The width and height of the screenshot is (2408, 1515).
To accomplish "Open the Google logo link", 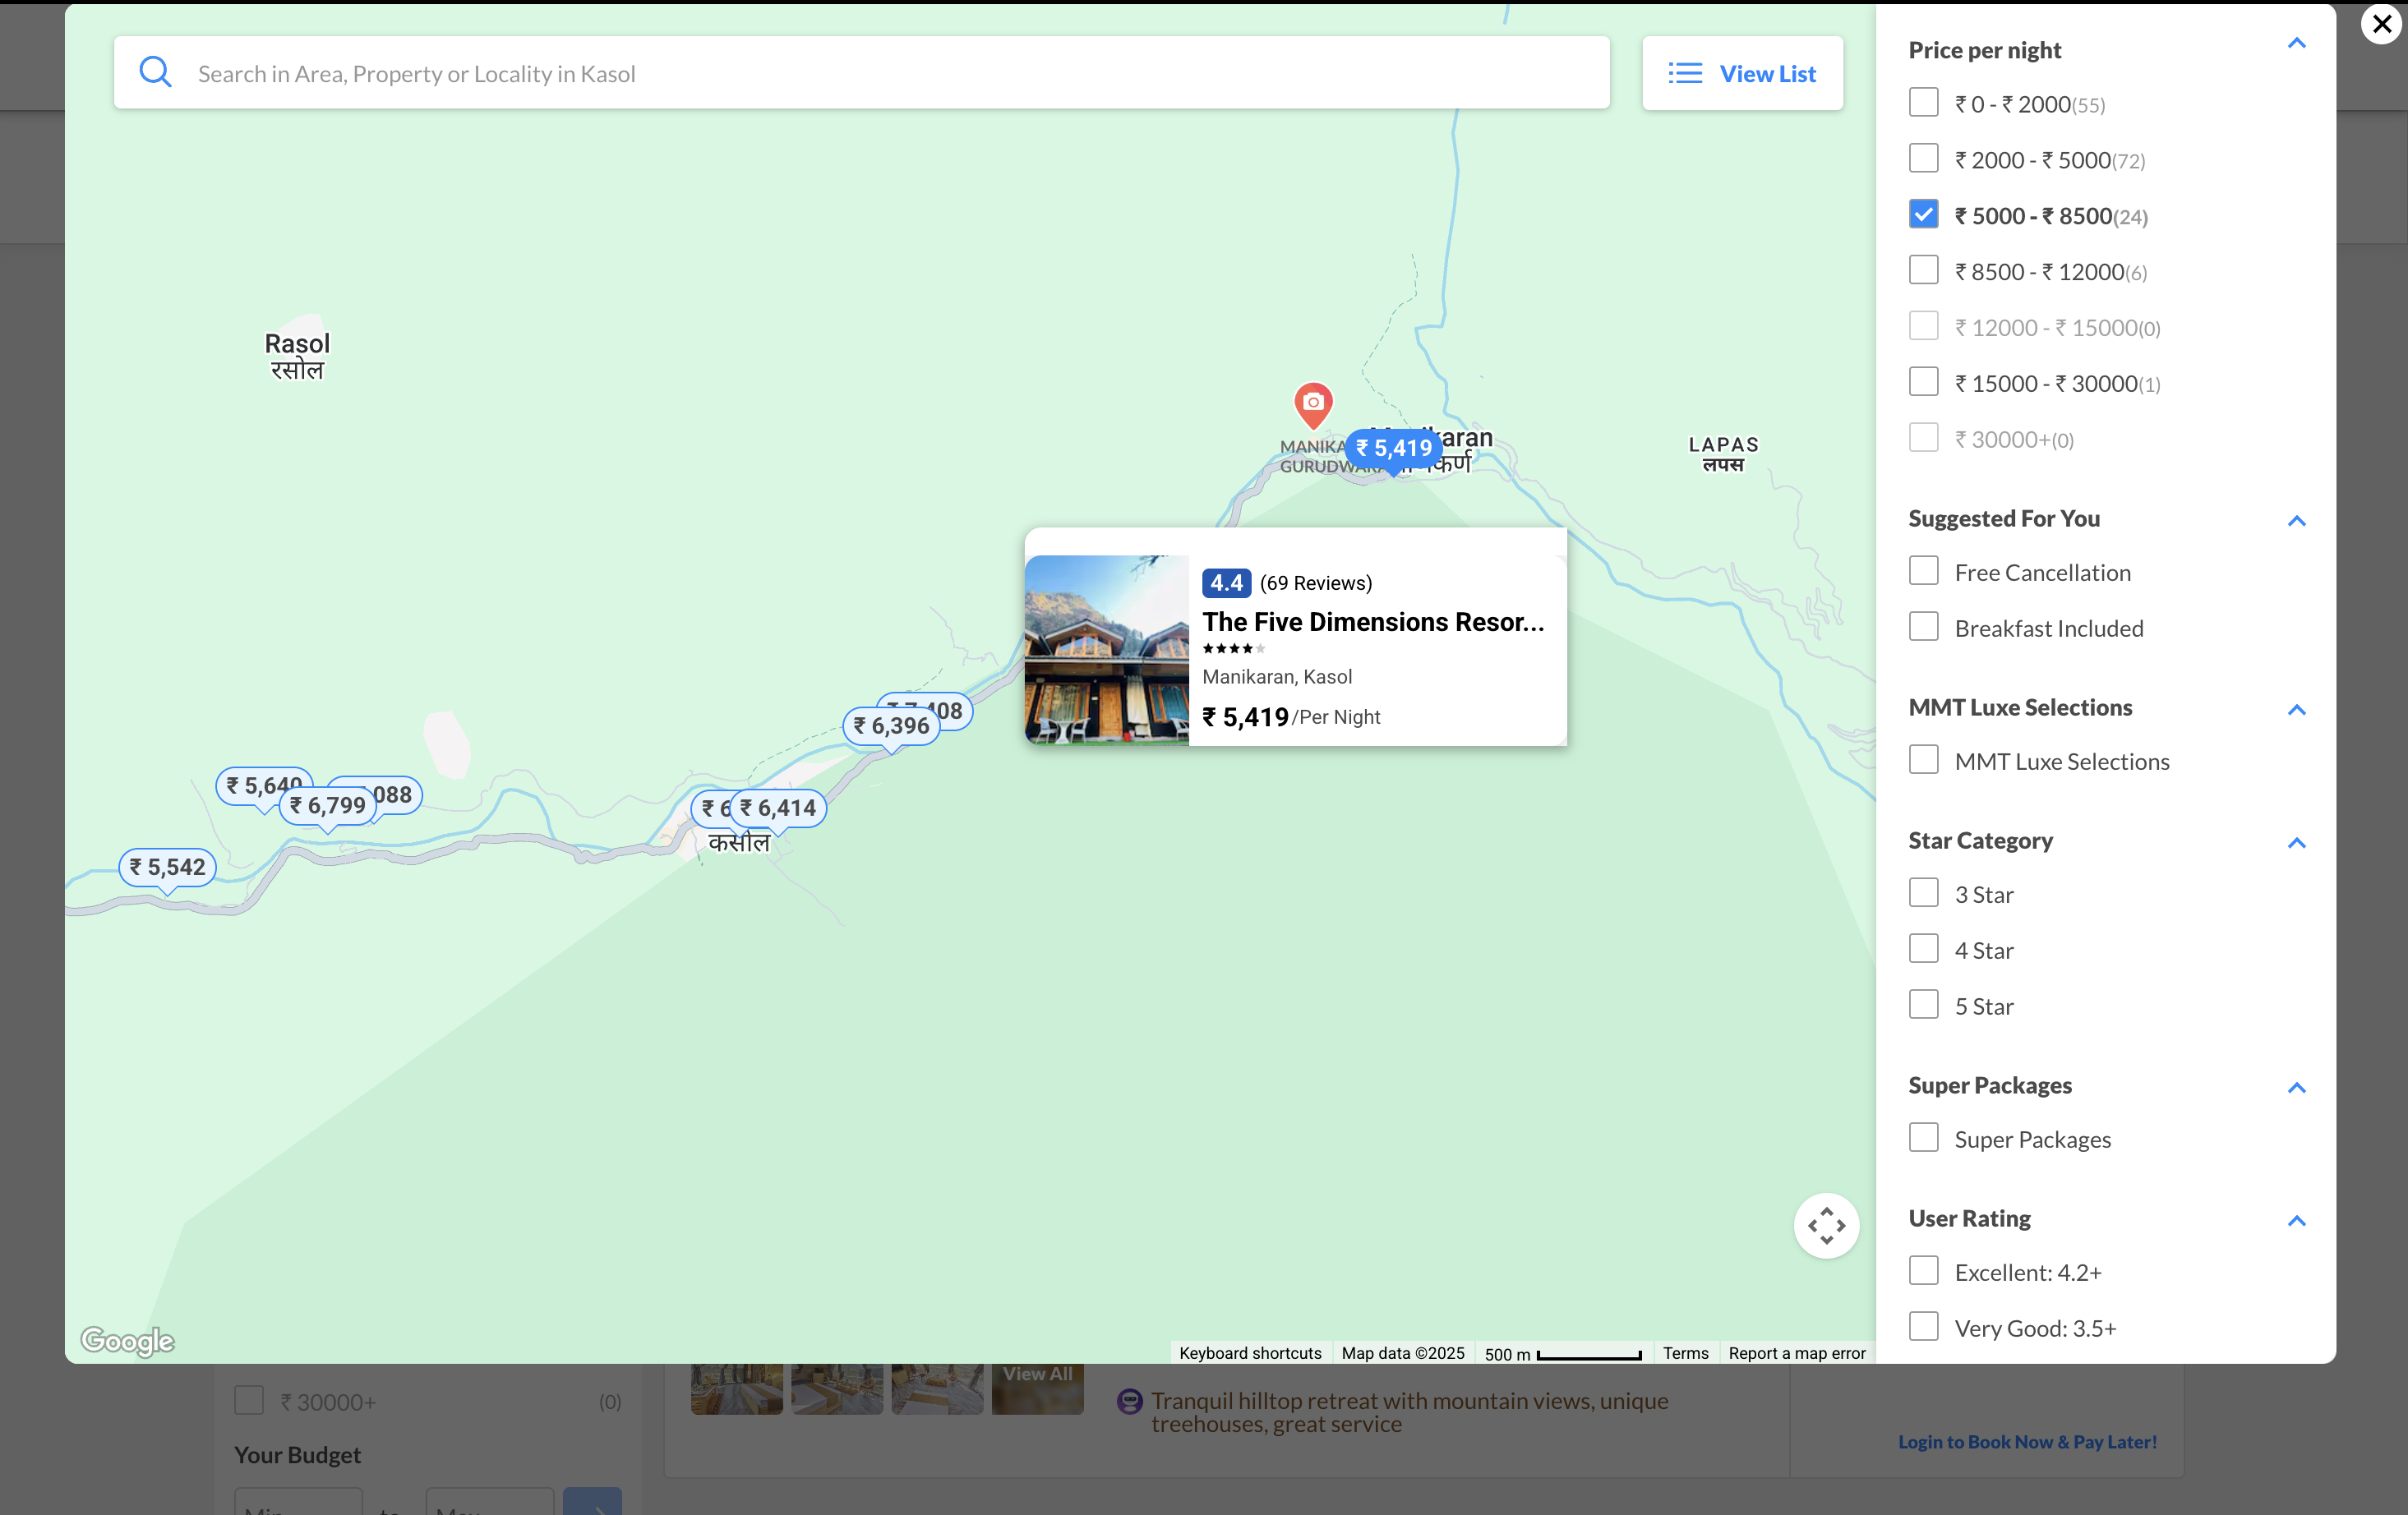I will tap(127, 1340).
